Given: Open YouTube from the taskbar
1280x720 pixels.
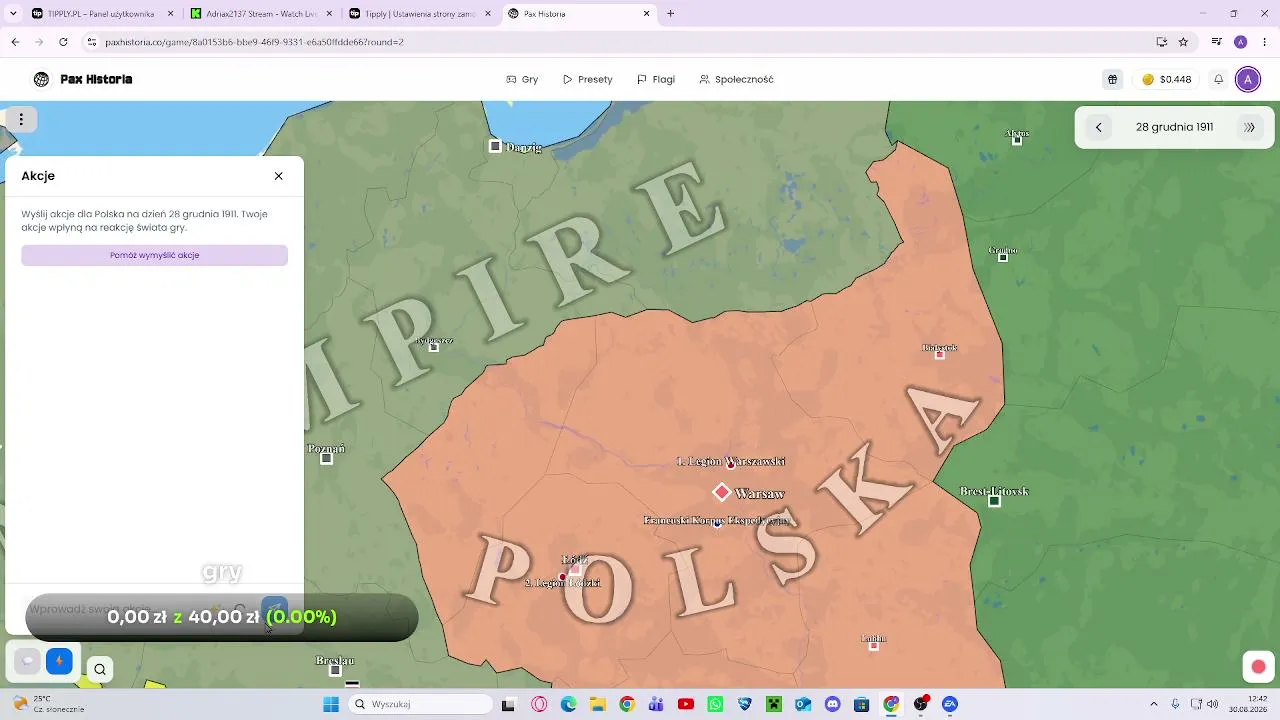Looking at the screenshot, I should coord(685,704).
